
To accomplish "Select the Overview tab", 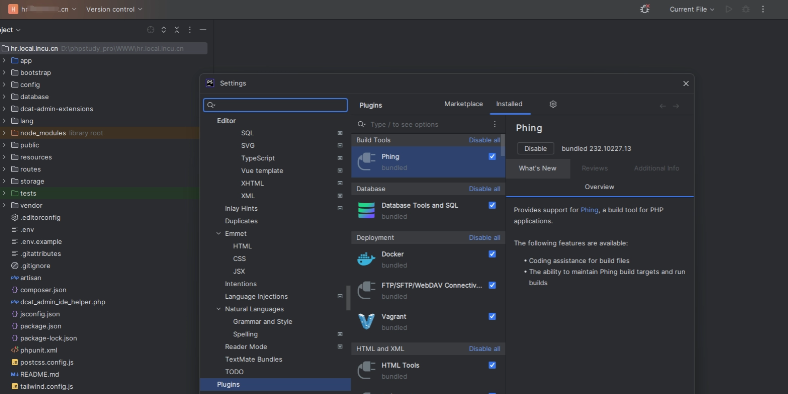I will [x=599, y=187].
